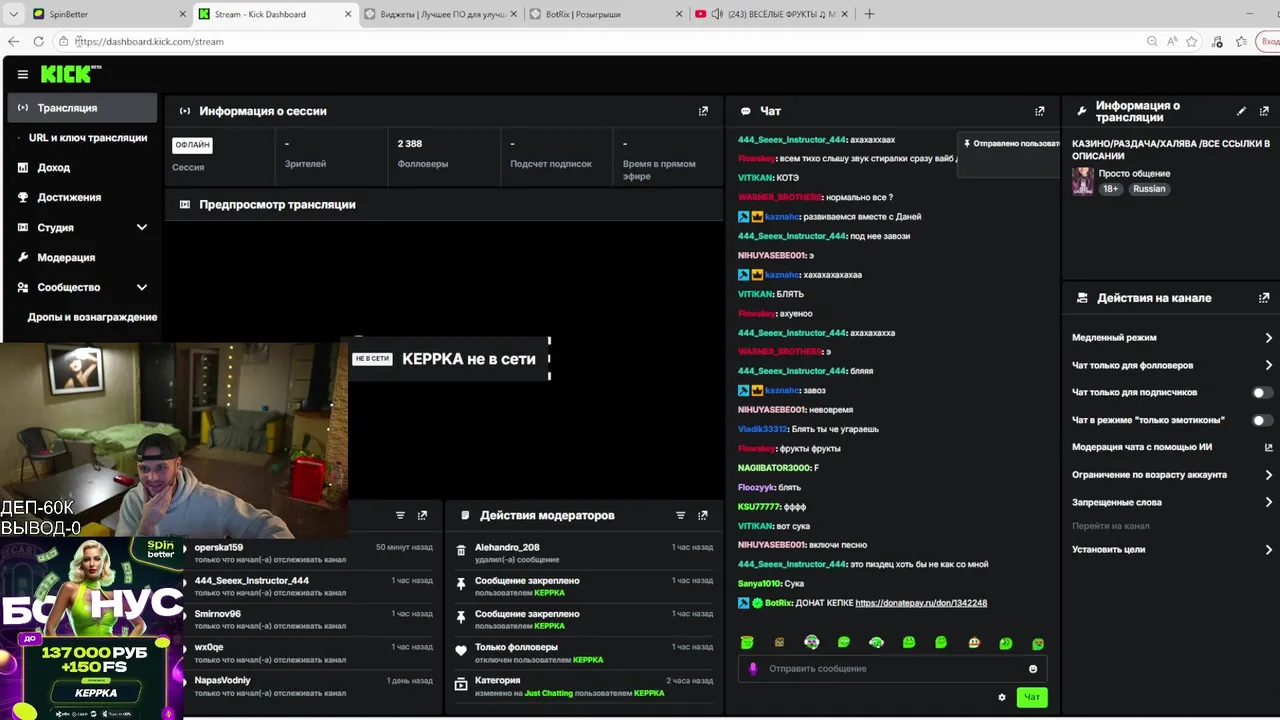The width and height of the screenshot is (1280, 720).
Task: Click the Просто общение category thumbnail
Action: 1082,181
